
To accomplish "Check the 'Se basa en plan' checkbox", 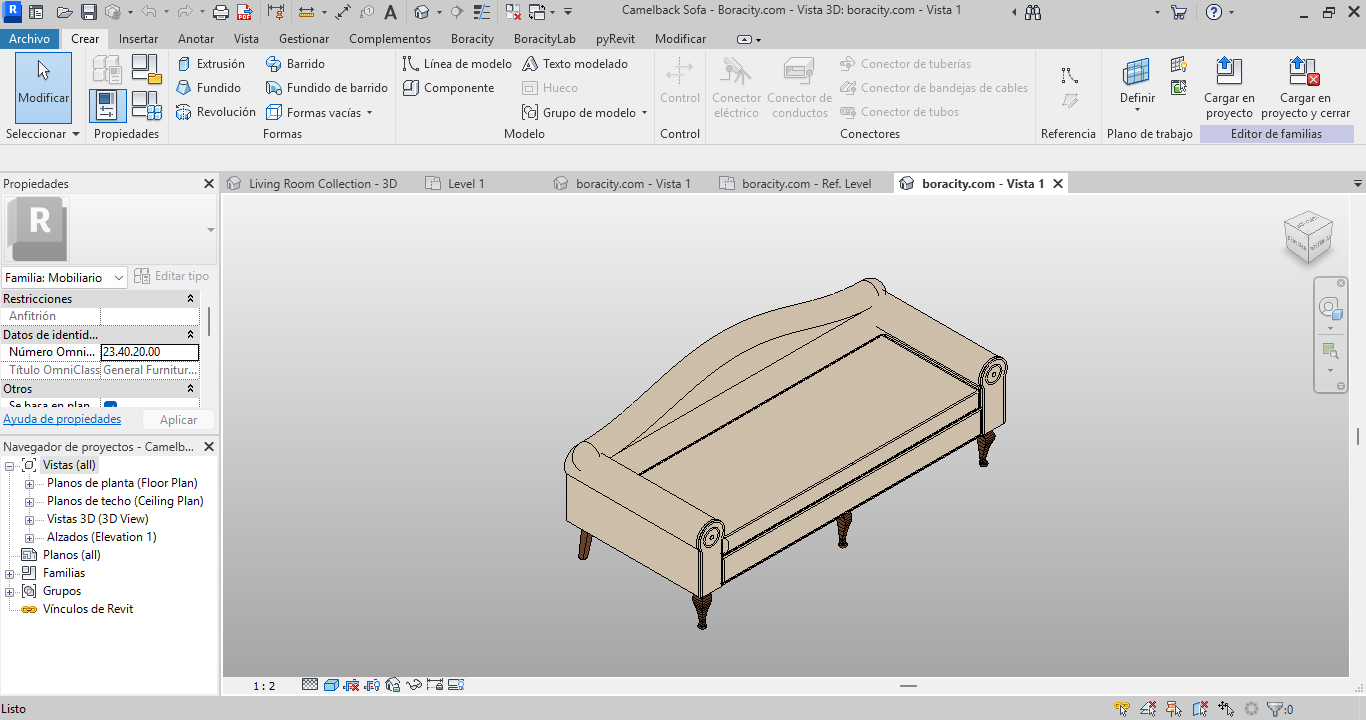I will 111,406.
